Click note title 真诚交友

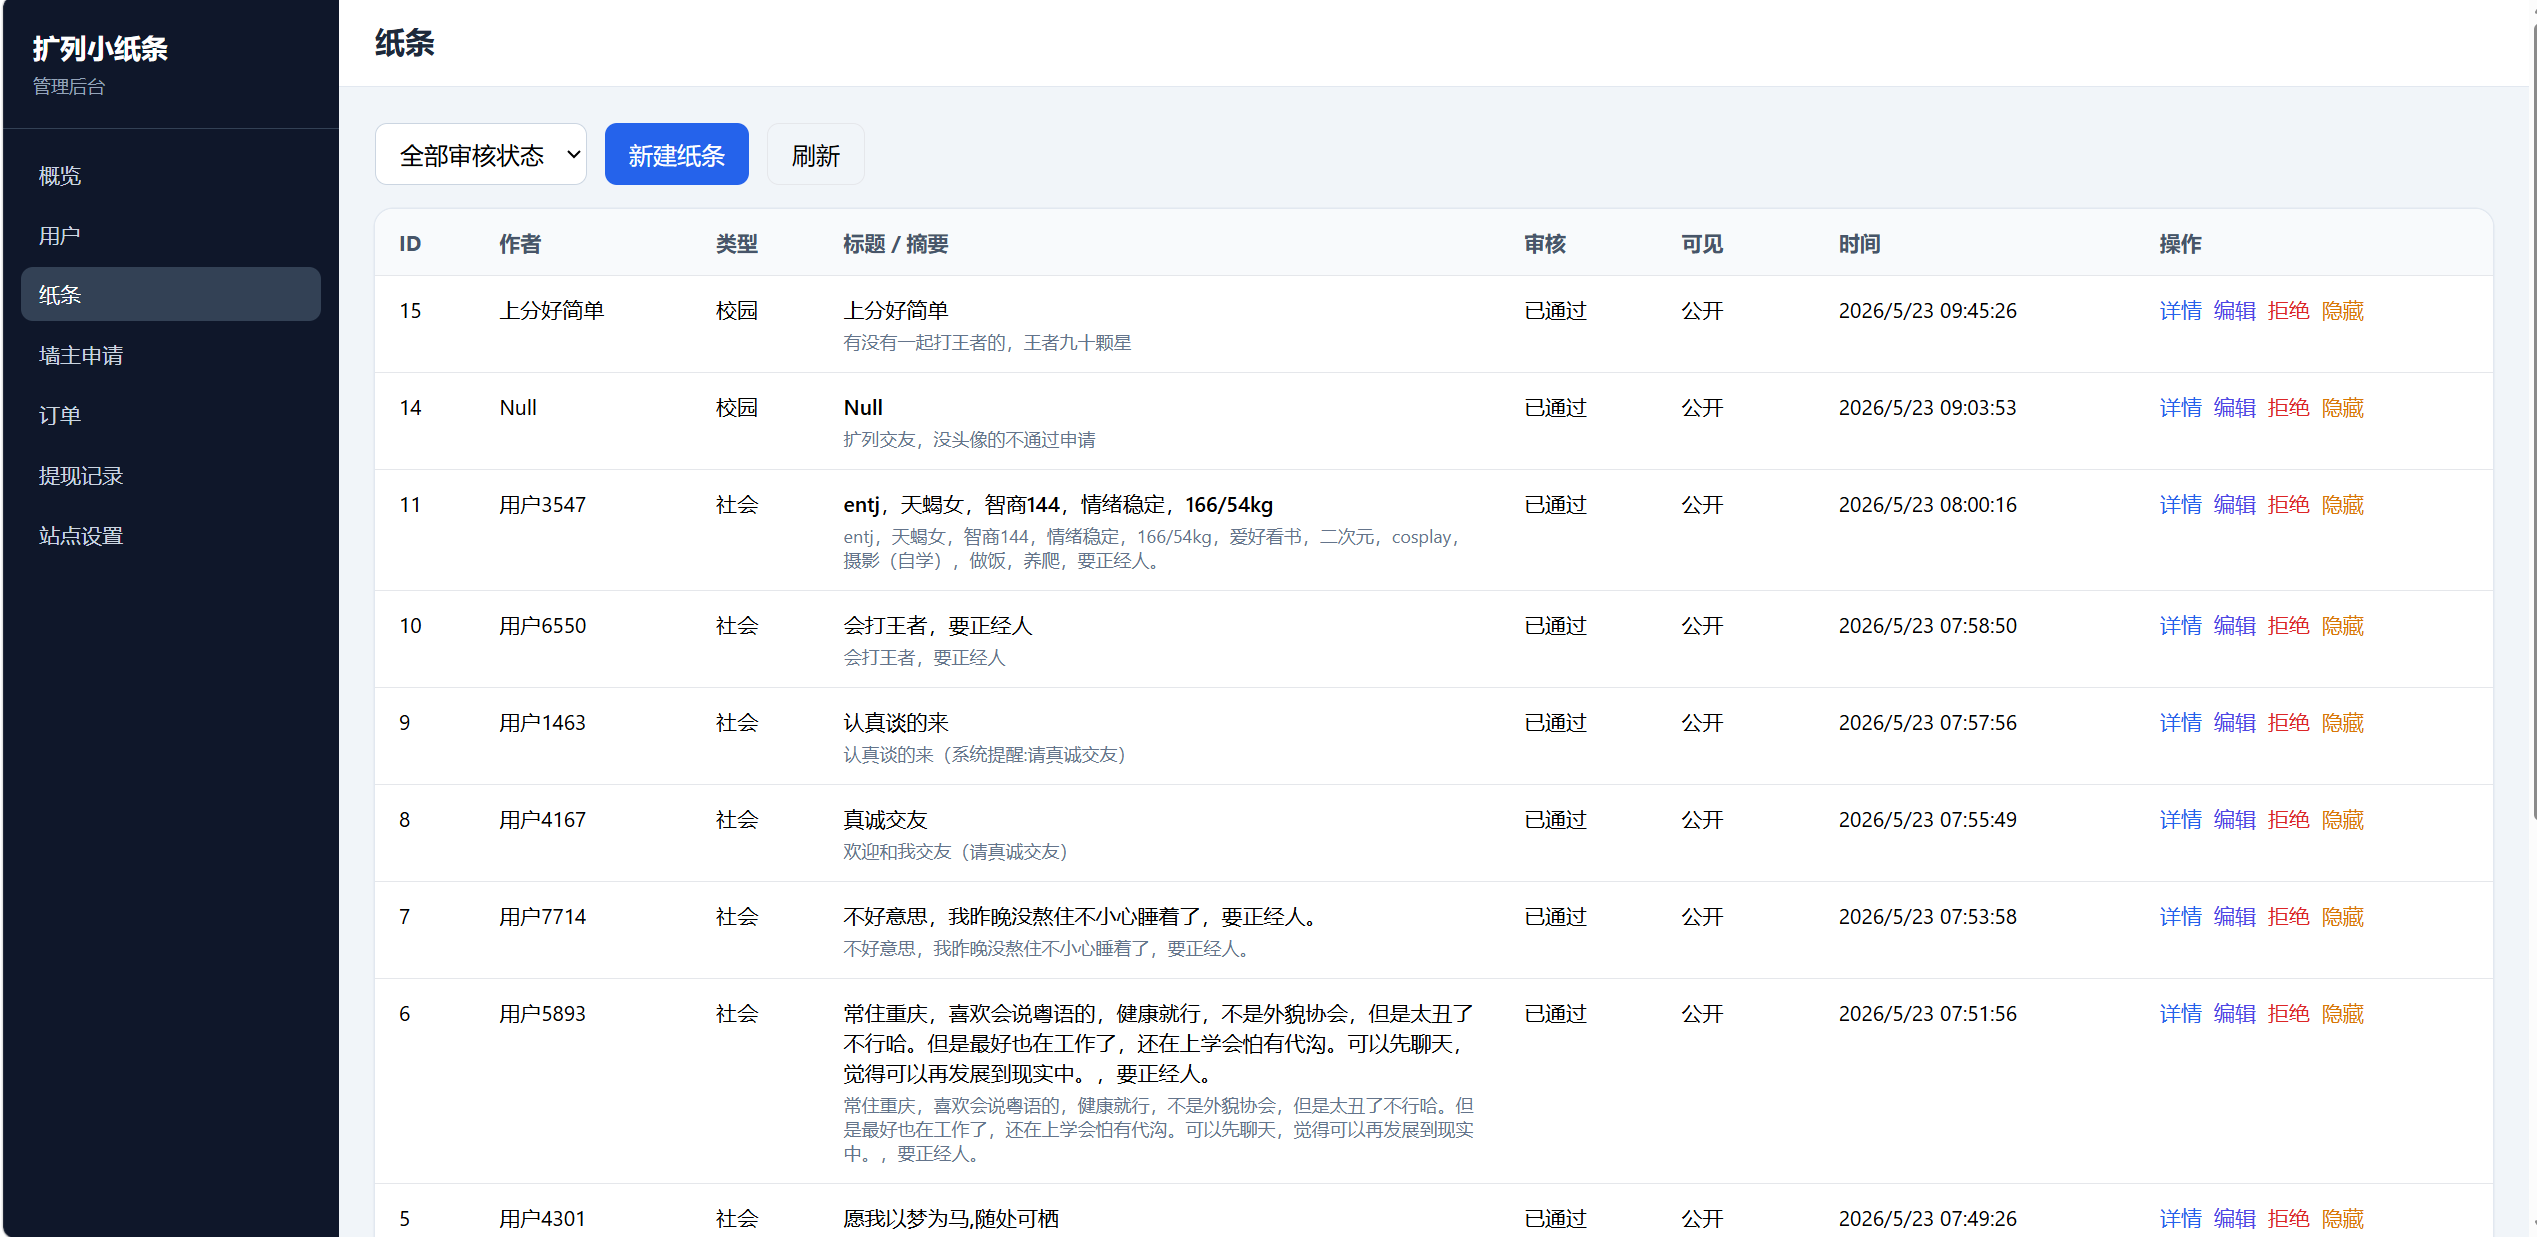tap(885, 820)
